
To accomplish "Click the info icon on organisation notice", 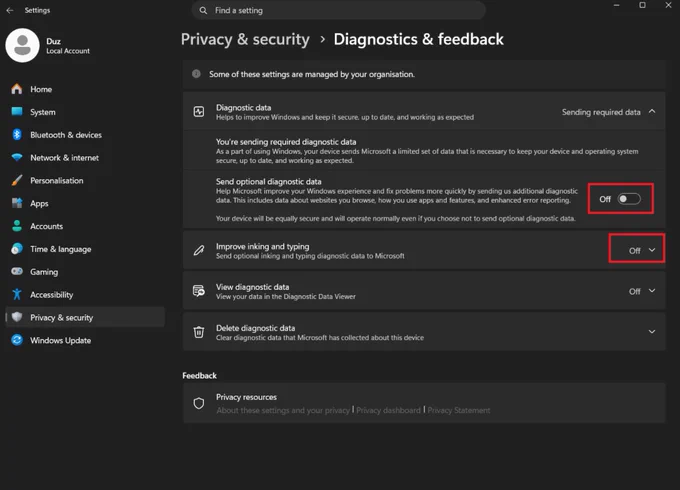I will (x=196, y=74).
